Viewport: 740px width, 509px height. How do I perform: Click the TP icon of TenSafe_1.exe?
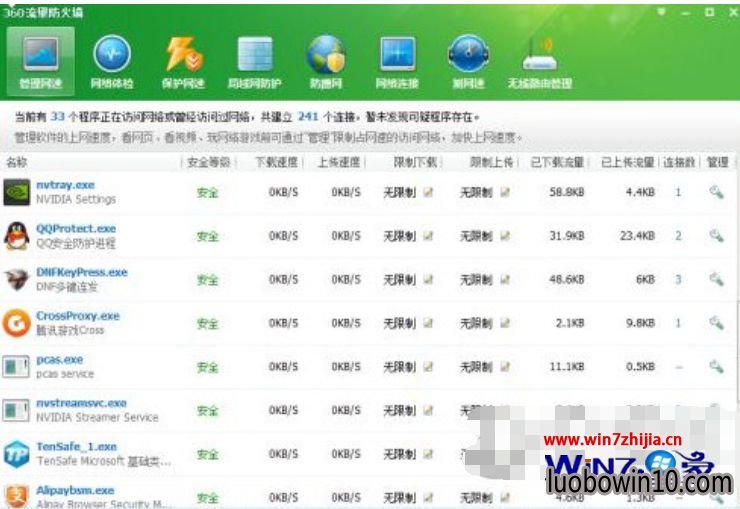point(17,454)
